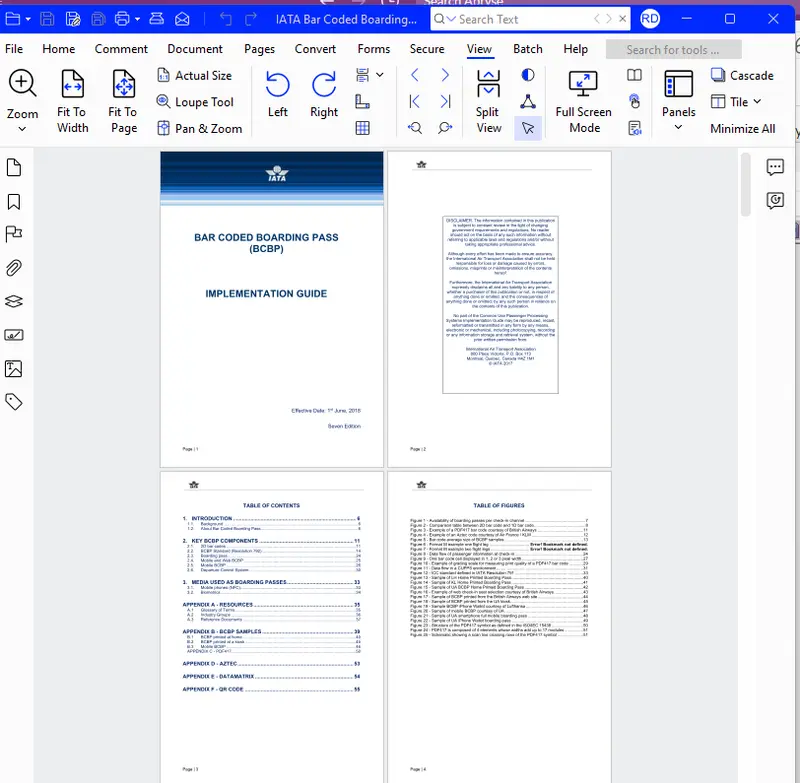This screenshot has height=783, width=800.
Task: Open the Tile dropdown
Action: tap(736, 102)
